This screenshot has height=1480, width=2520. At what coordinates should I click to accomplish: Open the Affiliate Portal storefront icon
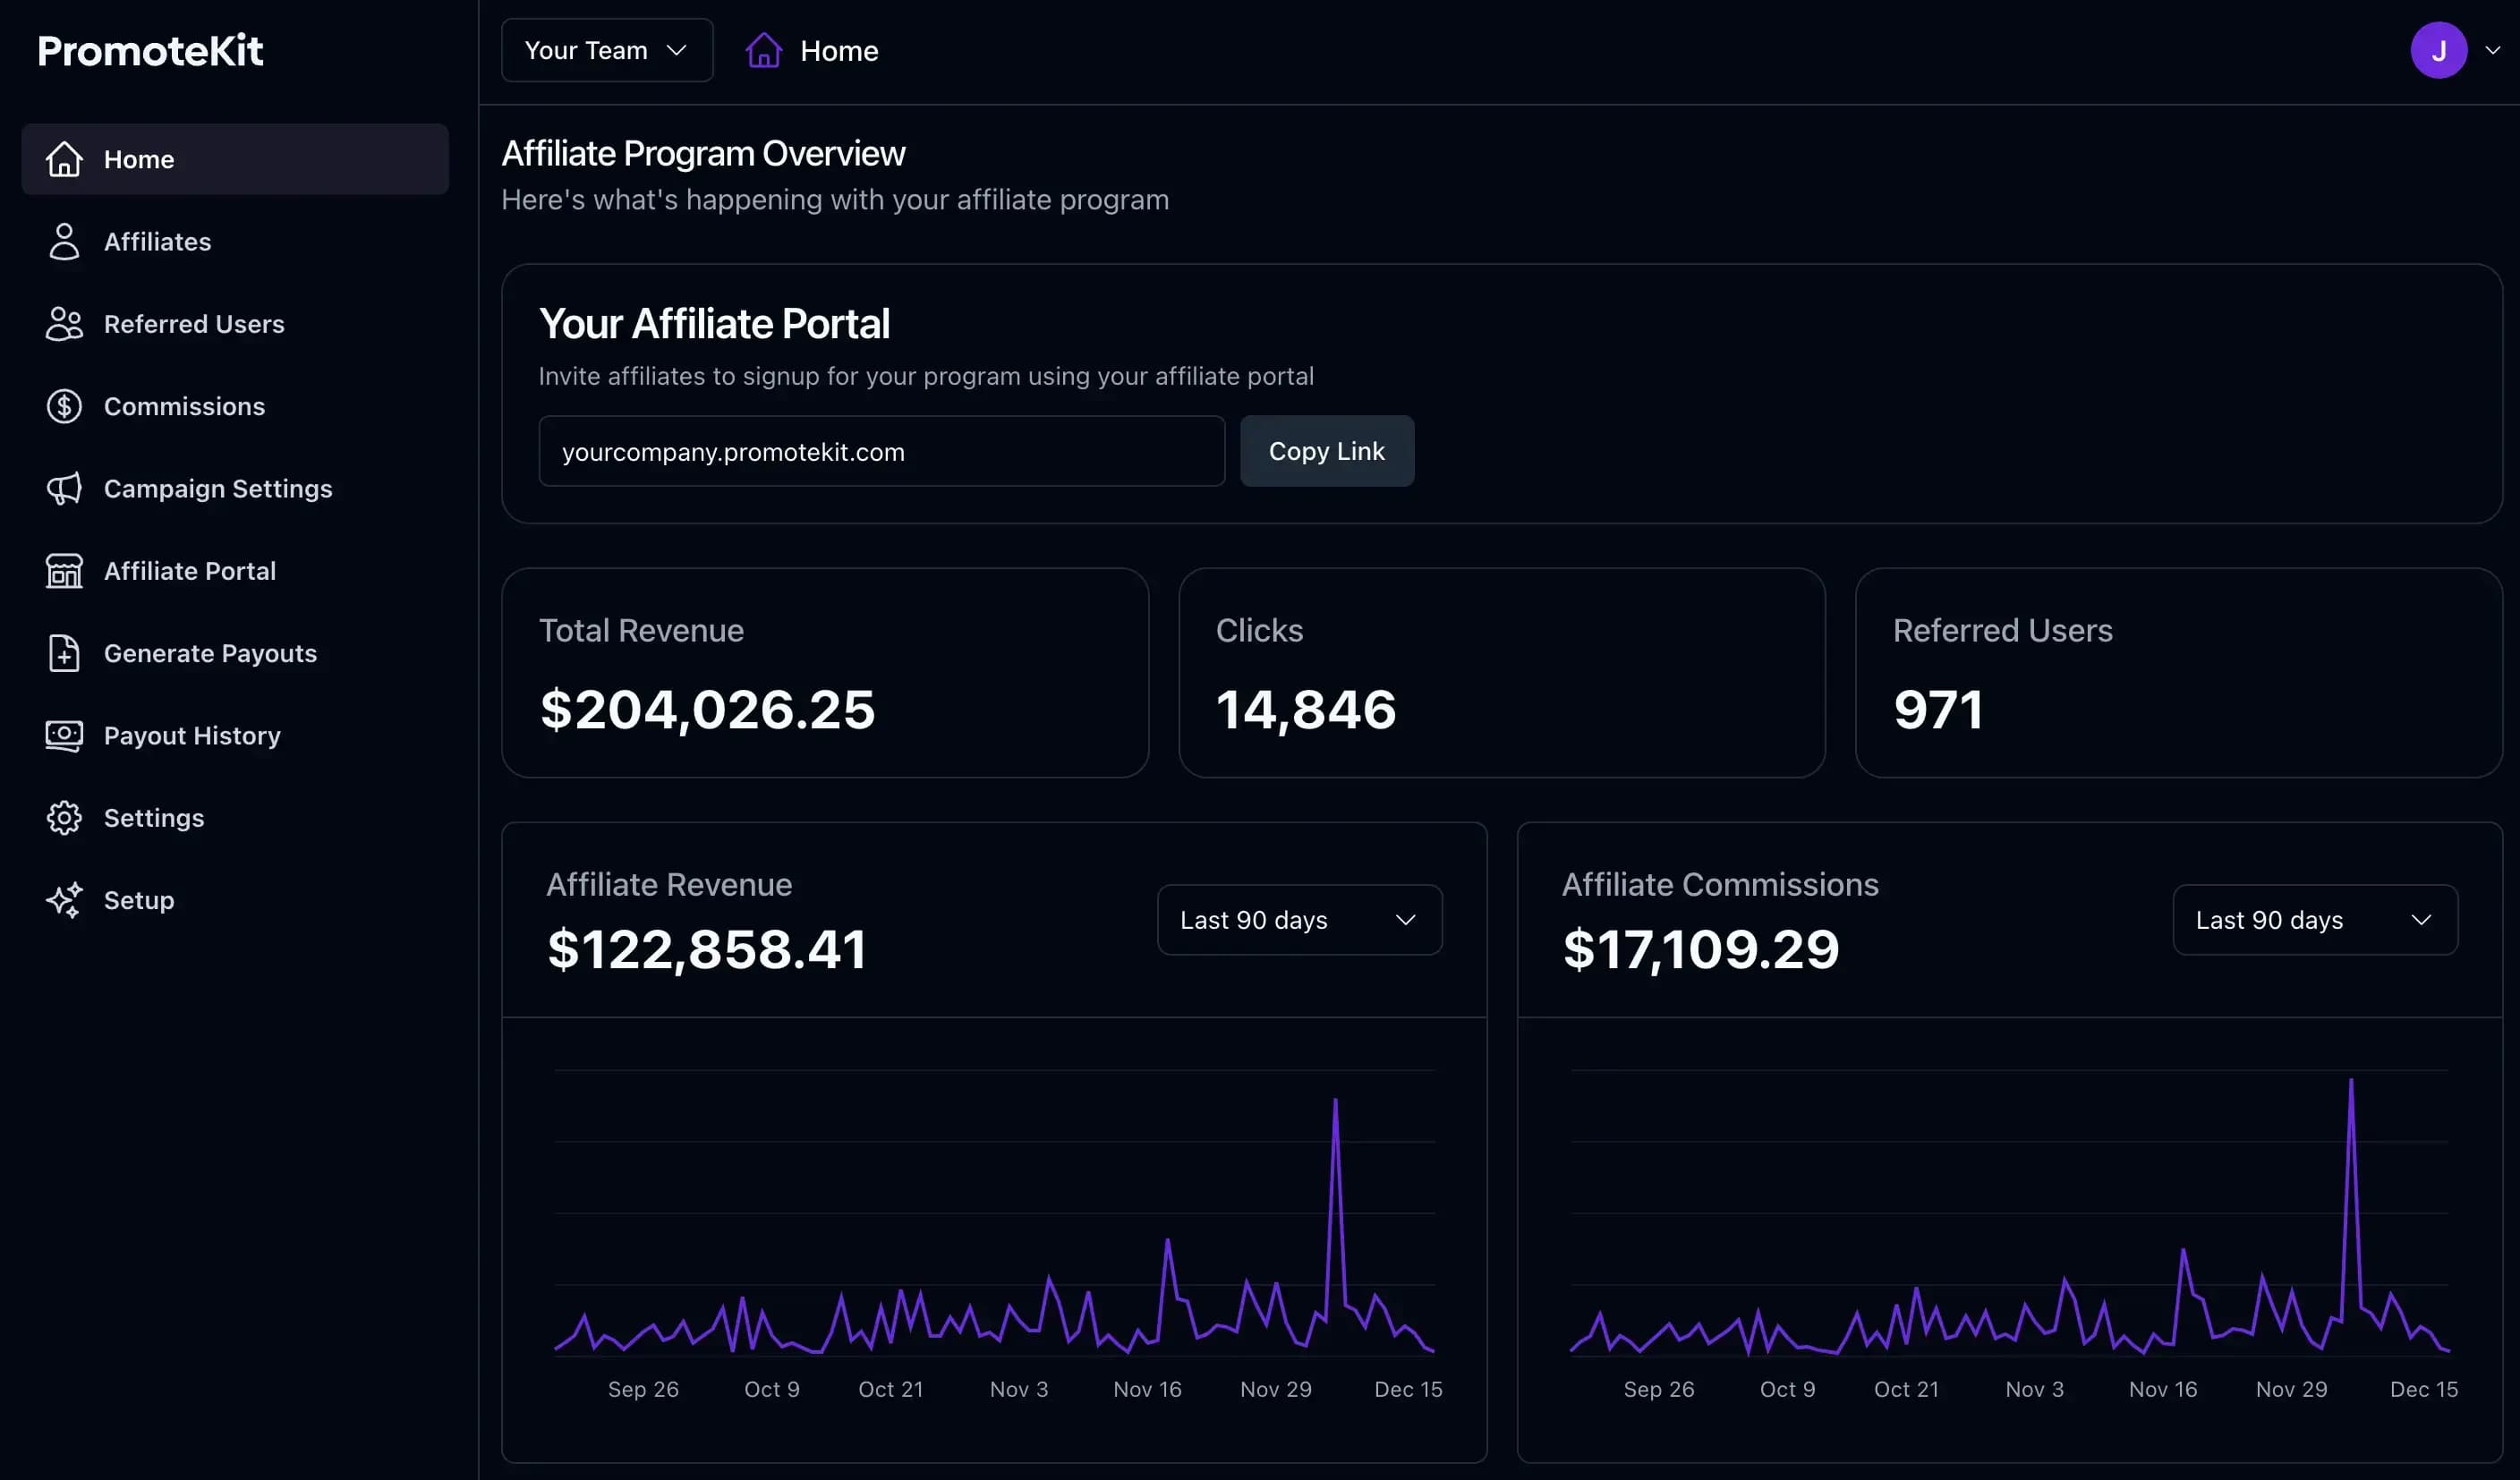(x=64, y=571)
